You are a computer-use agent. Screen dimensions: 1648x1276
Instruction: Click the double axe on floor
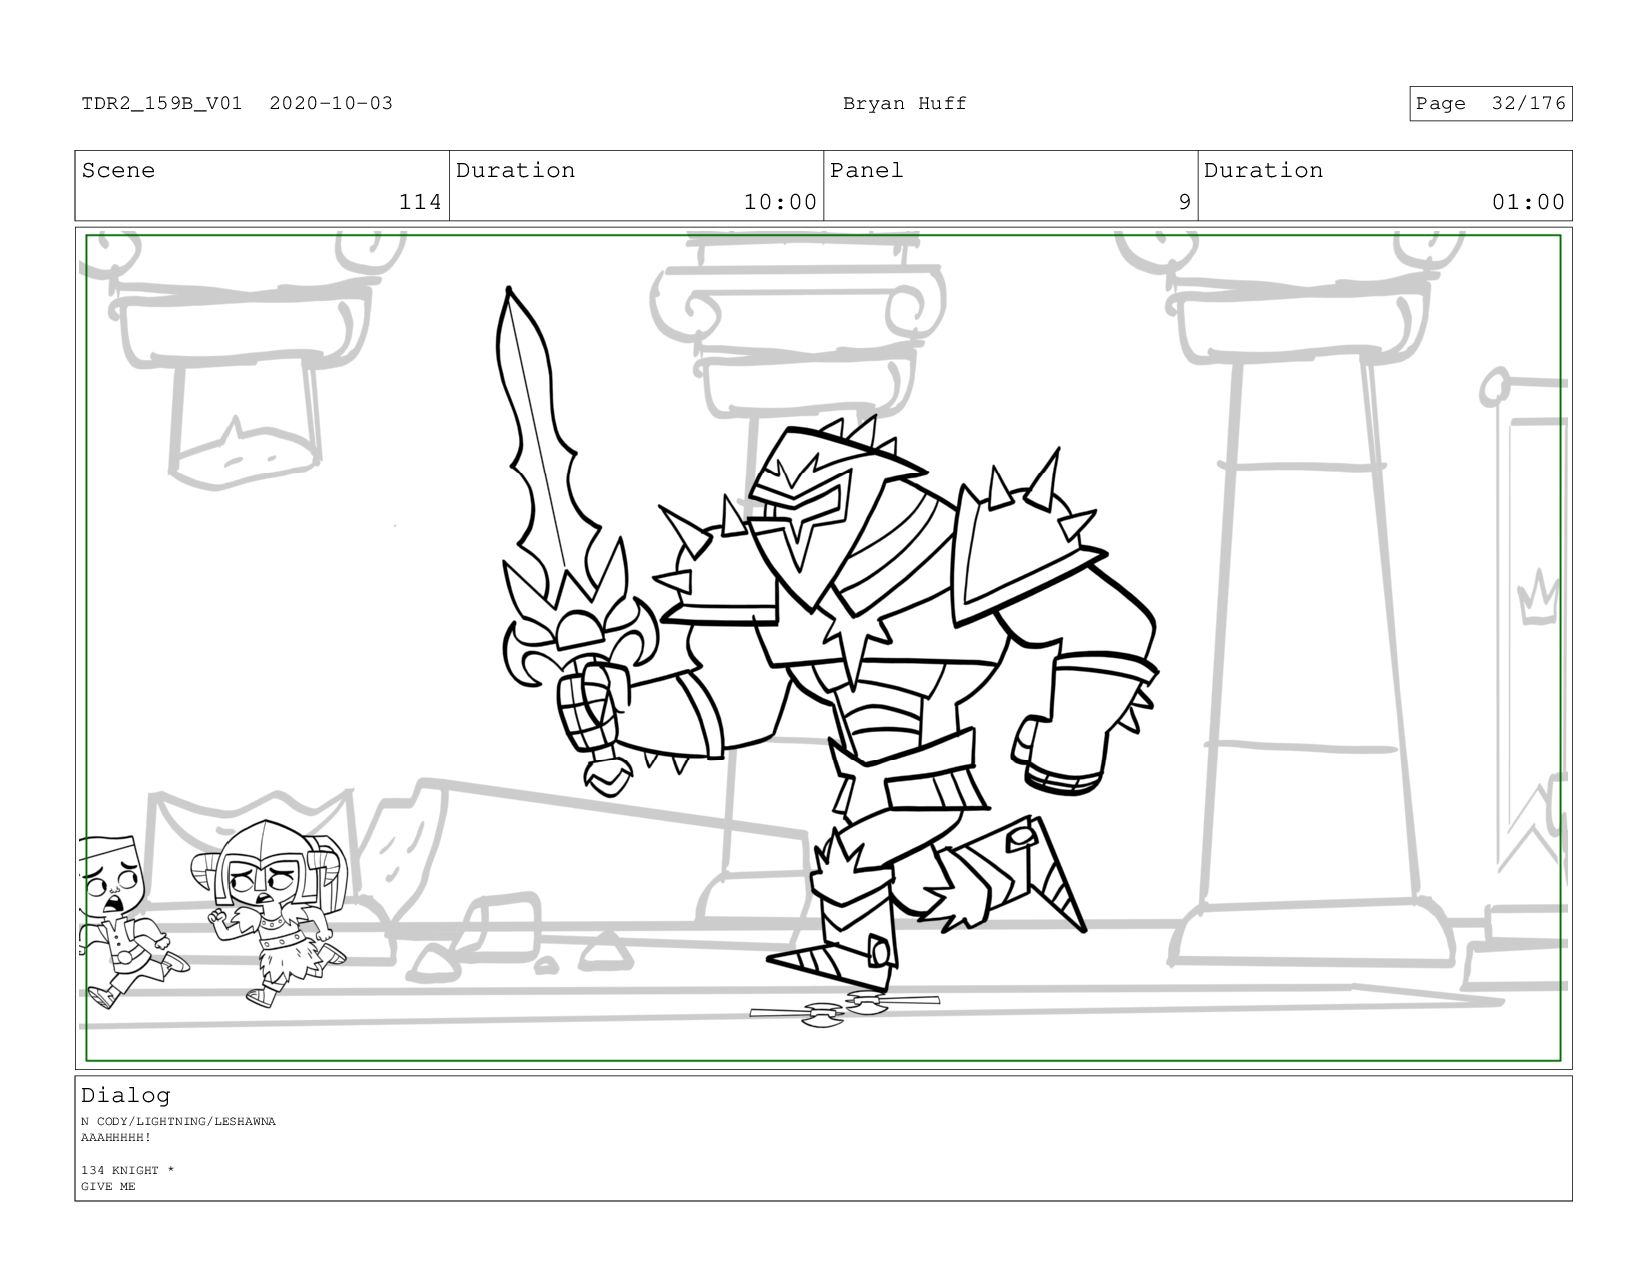point(845,1009)
